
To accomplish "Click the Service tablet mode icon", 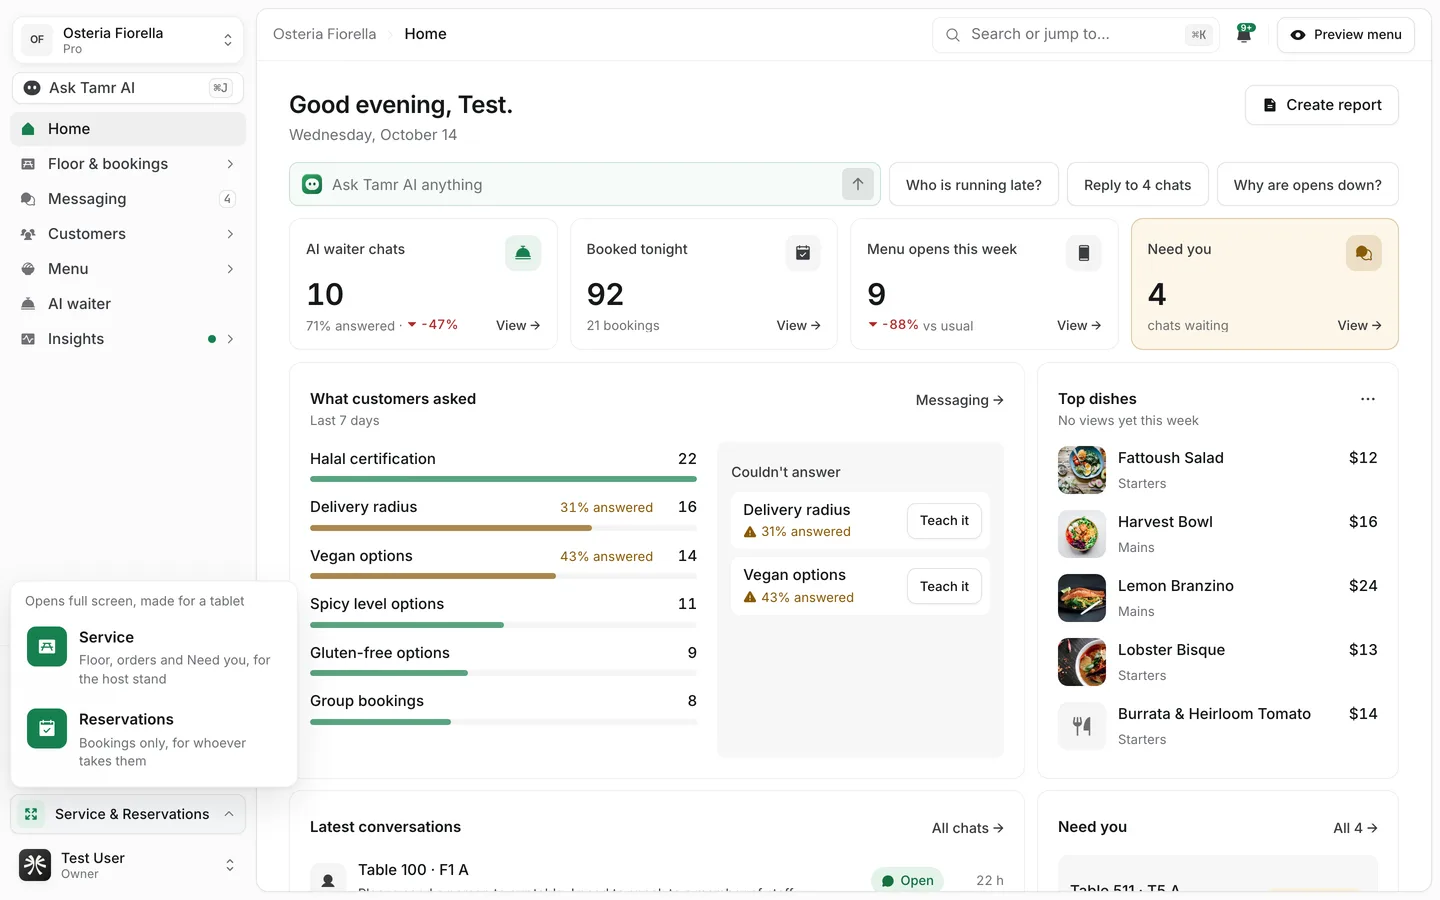I will pos(47,647).
